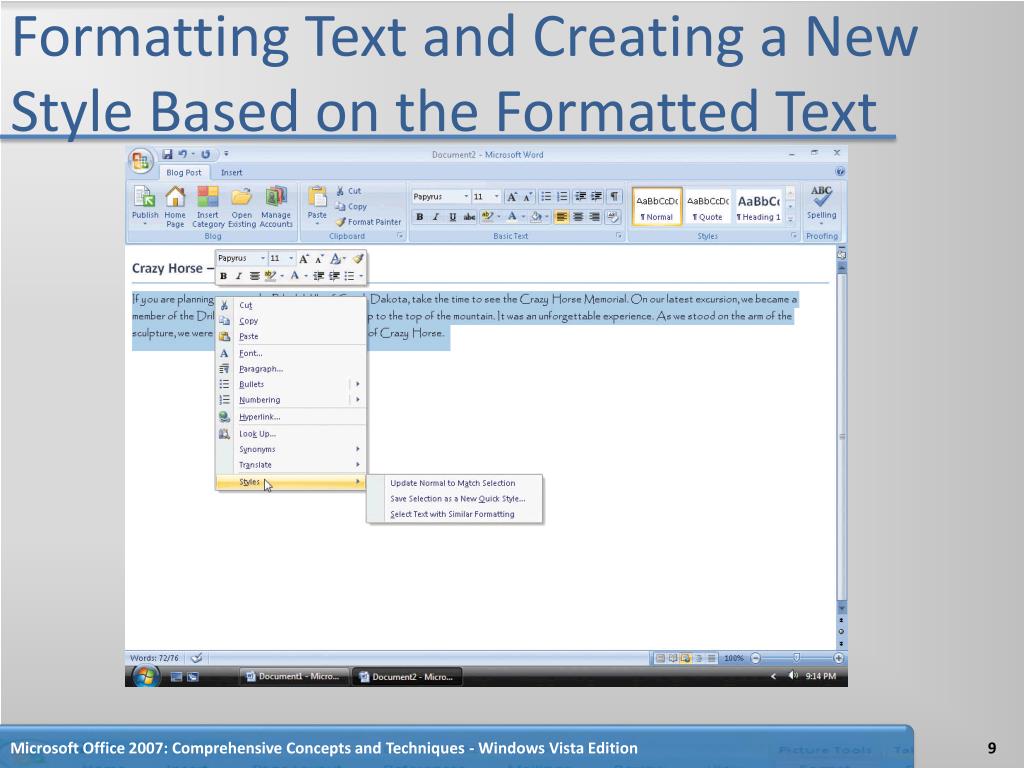Viewport: 1024px width, 768px height.
Task: Open the Customize Quick Access Toolbar arrow
Action: click(x=226, y=154)
